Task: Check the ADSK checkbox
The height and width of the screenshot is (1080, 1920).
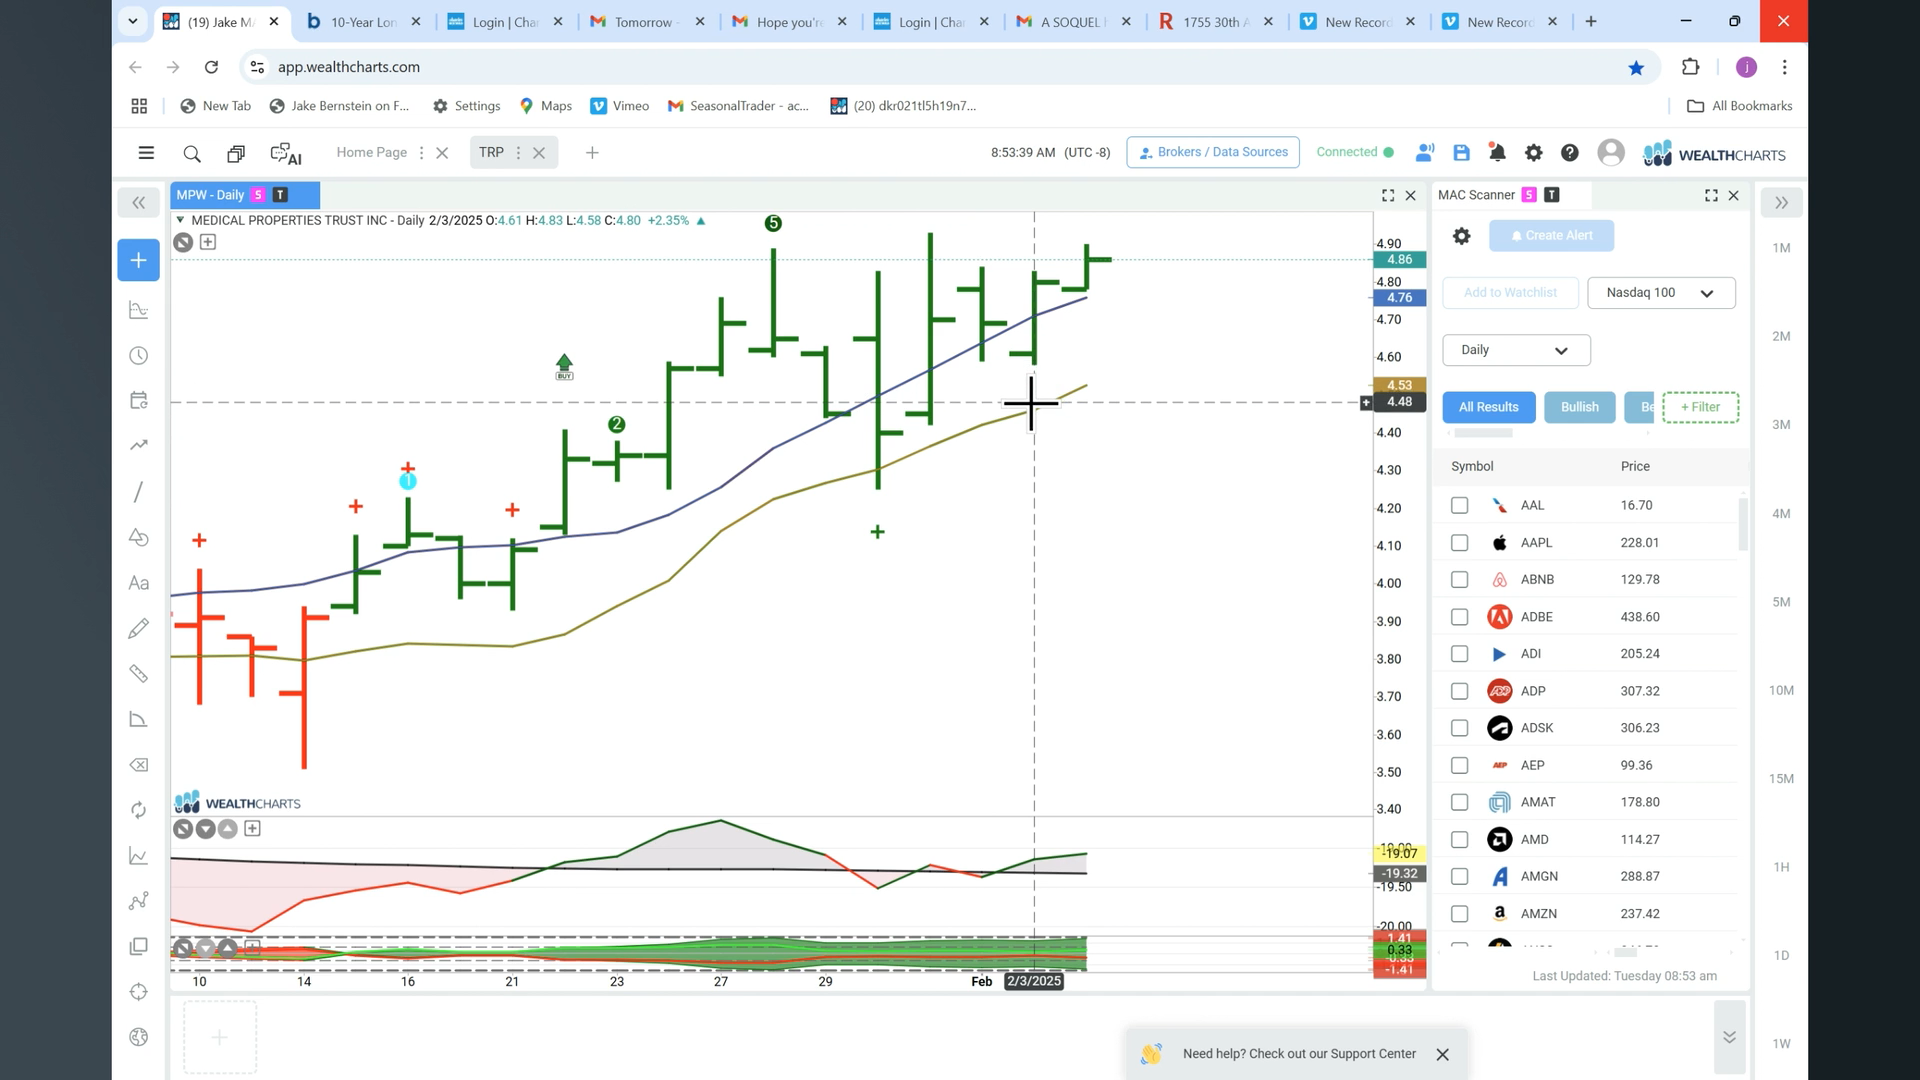Action: (1460, 729)
